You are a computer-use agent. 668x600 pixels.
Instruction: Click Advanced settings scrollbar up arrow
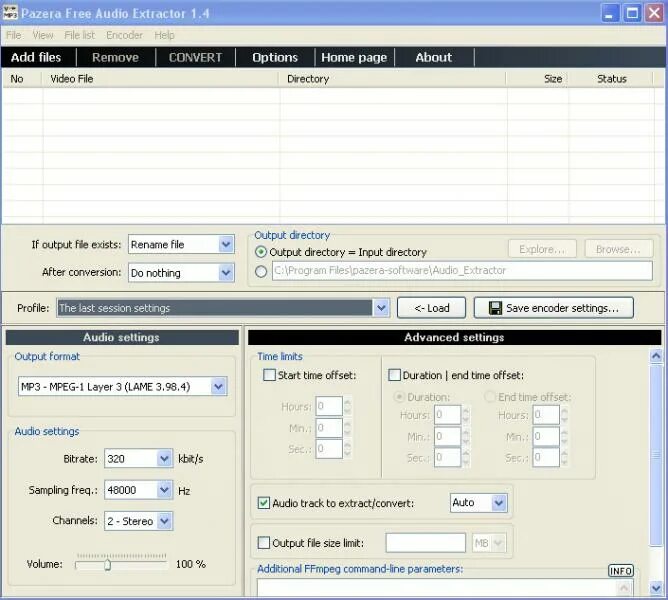click(656, 355)
